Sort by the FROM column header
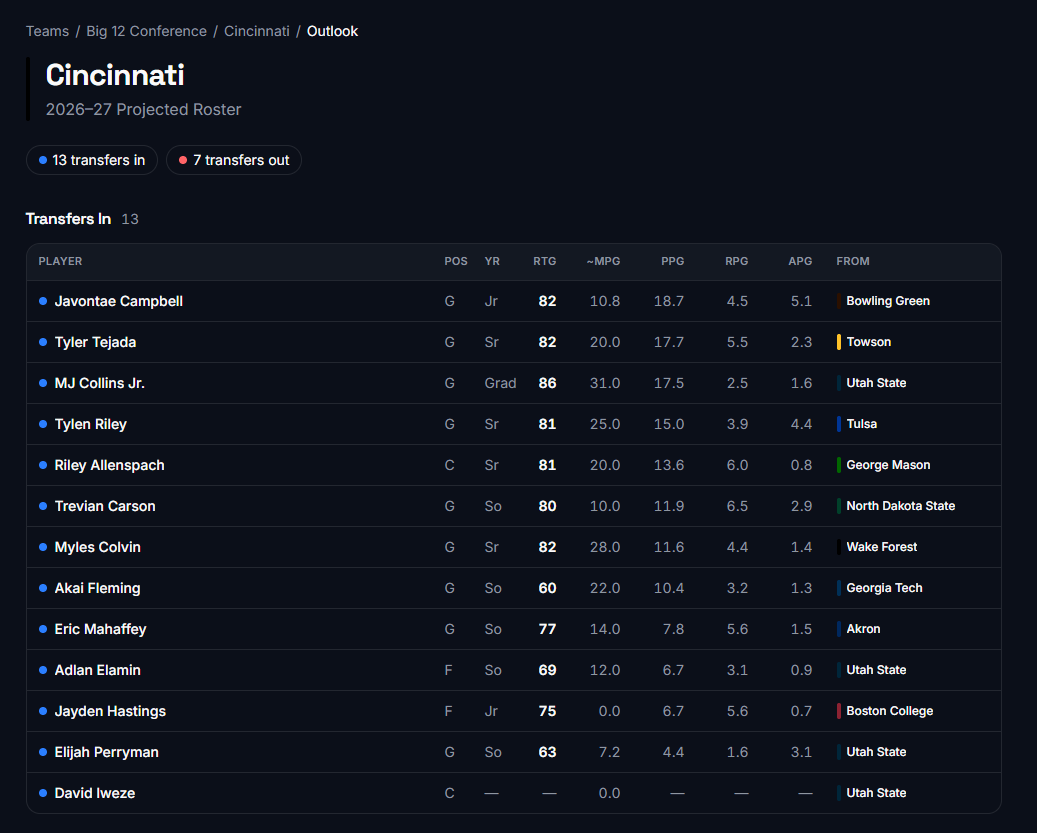 pyautogui.click(x=852, y=261)
